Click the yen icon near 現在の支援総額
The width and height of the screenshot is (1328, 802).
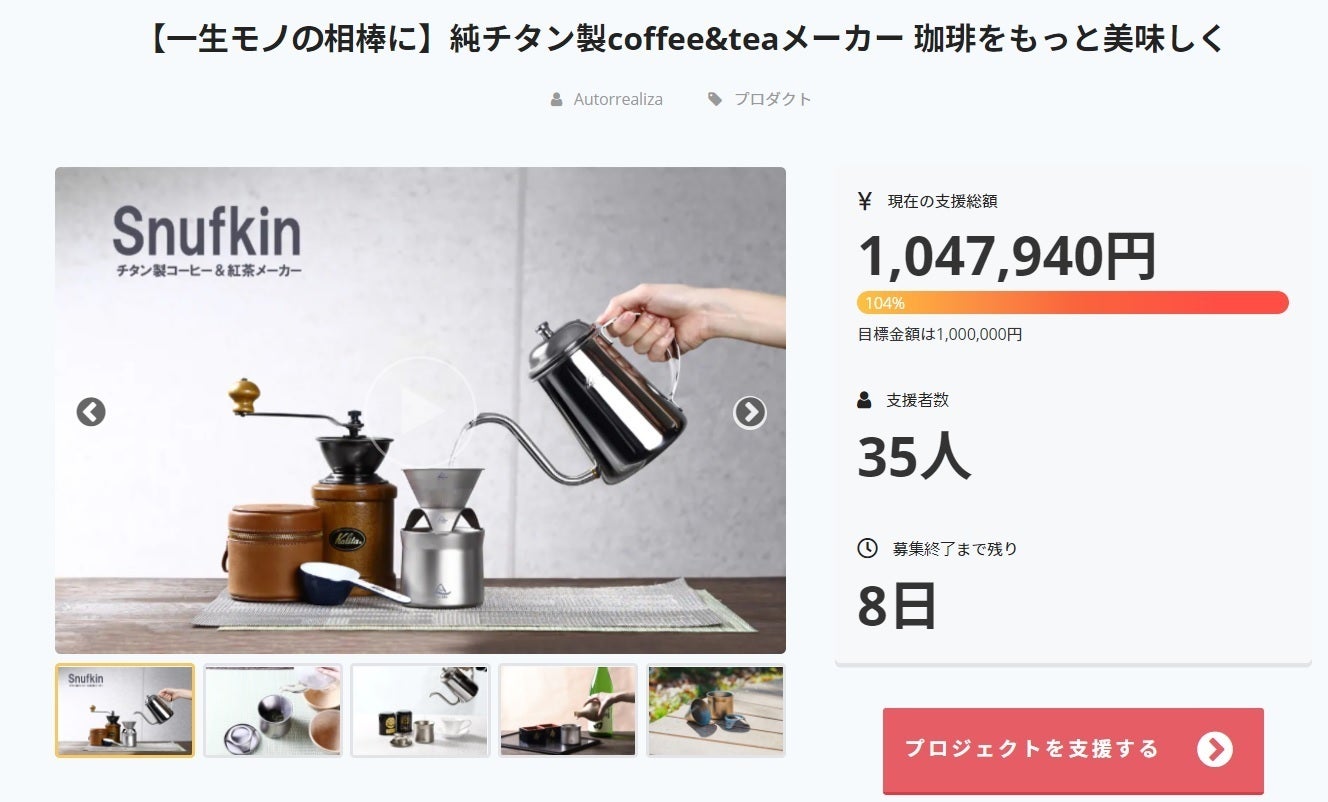coord(865,201)
